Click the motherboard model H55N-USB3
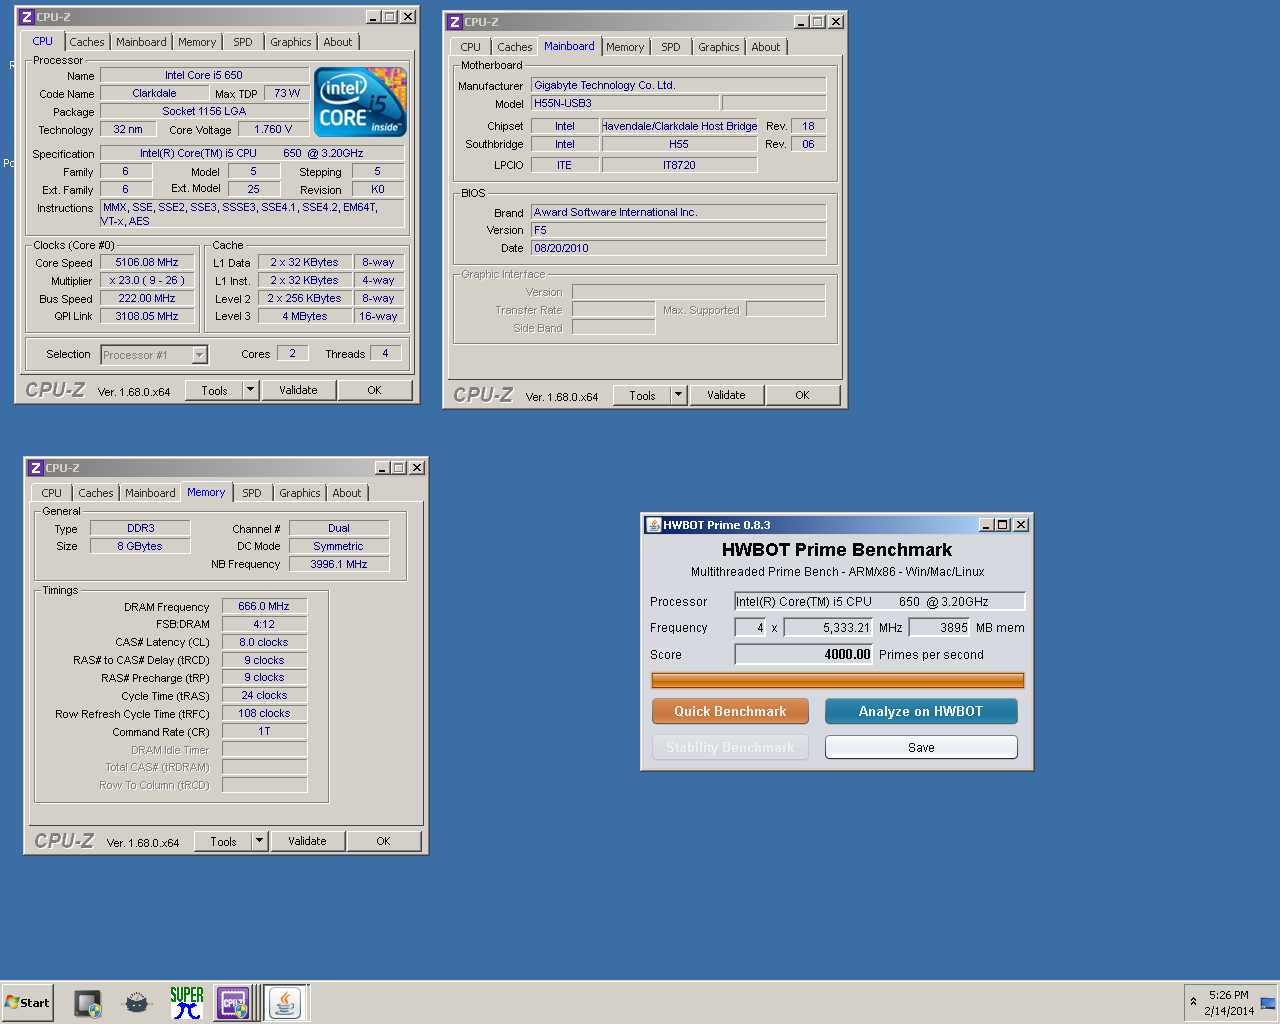Image resolution: width=1280 pixels, height=1024 pixels. (x=625, y=103)
